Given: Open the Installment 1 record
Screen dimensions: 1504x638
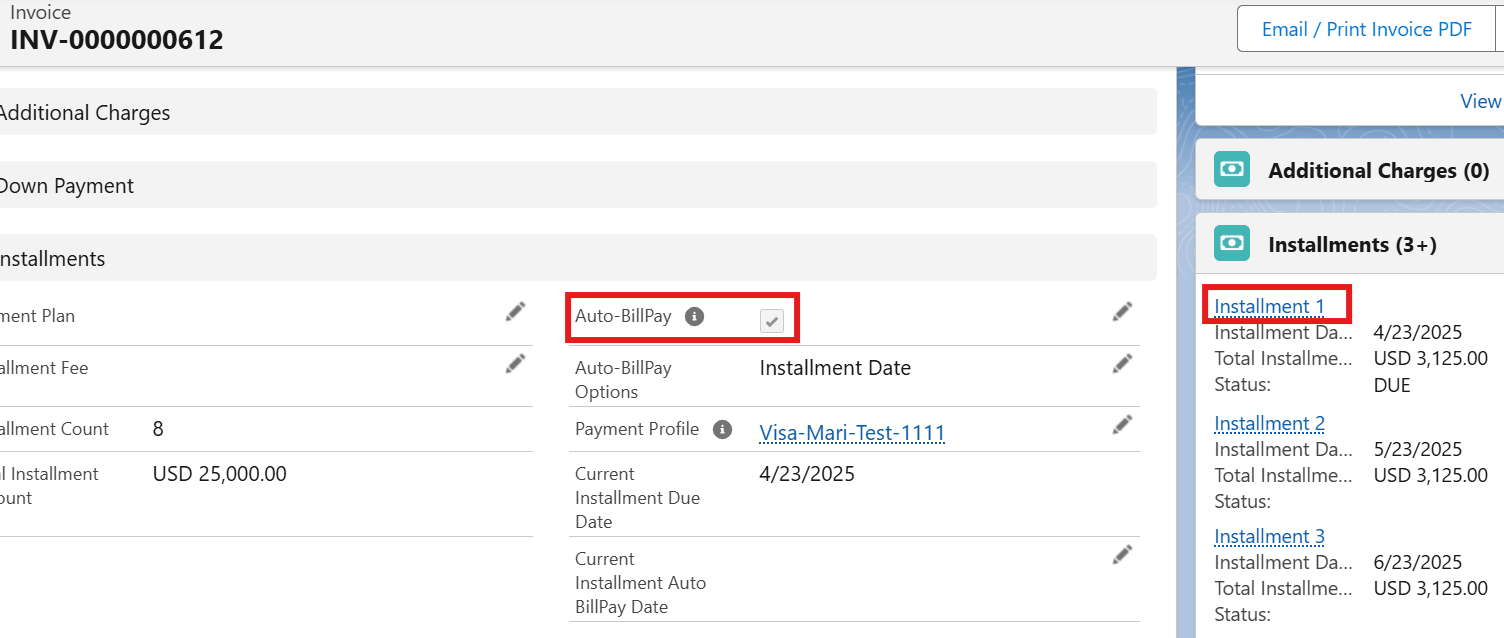Looking at the screenshot, I should tap(1269, 307).
